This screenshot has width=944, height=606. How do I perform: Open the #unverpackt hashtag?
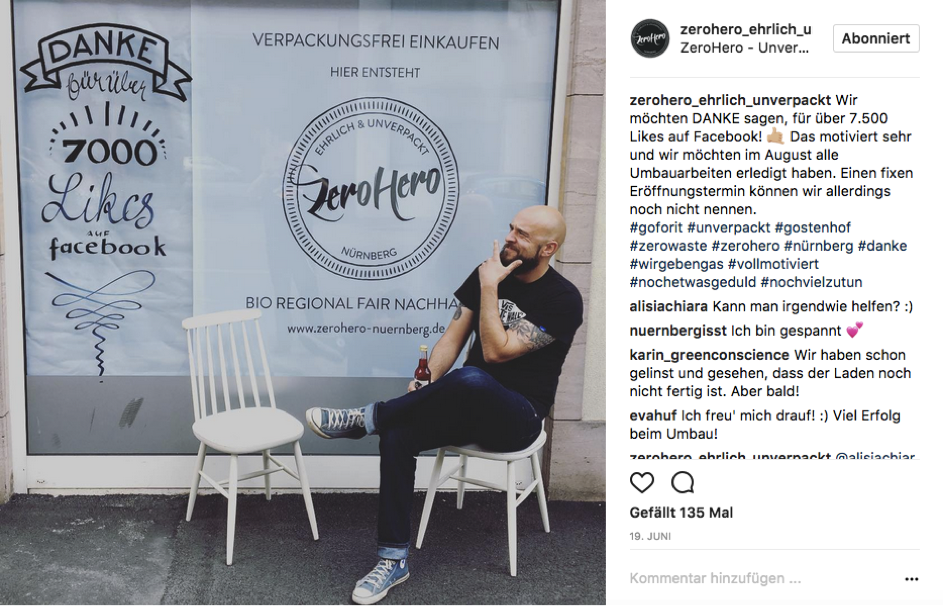[x=728, y=227]
